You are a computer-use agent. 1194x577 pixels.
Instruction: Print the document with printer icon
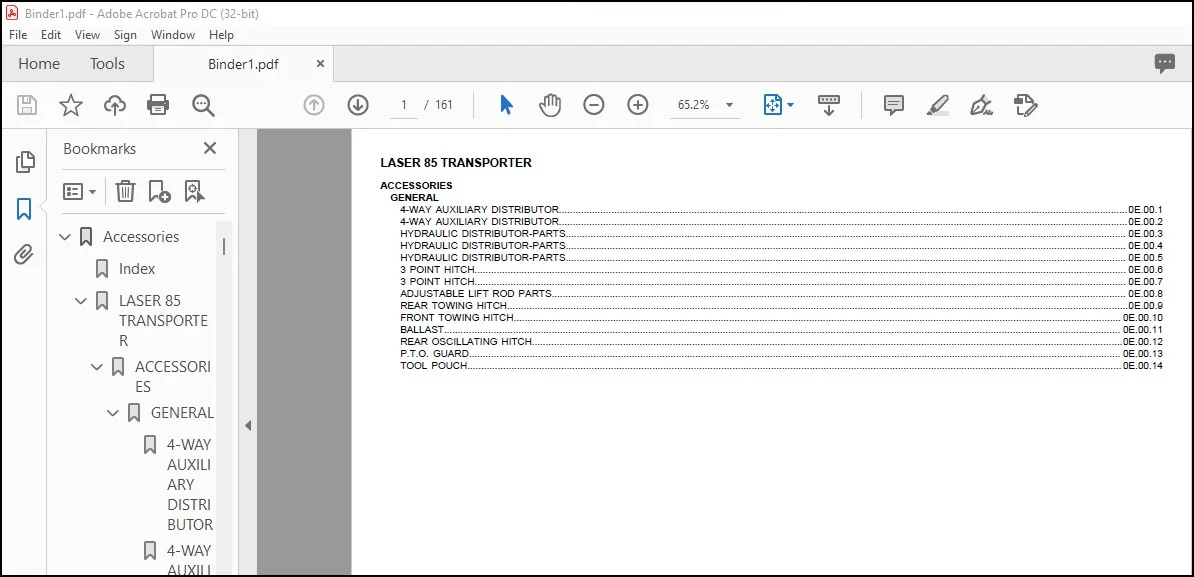[158, 105]
